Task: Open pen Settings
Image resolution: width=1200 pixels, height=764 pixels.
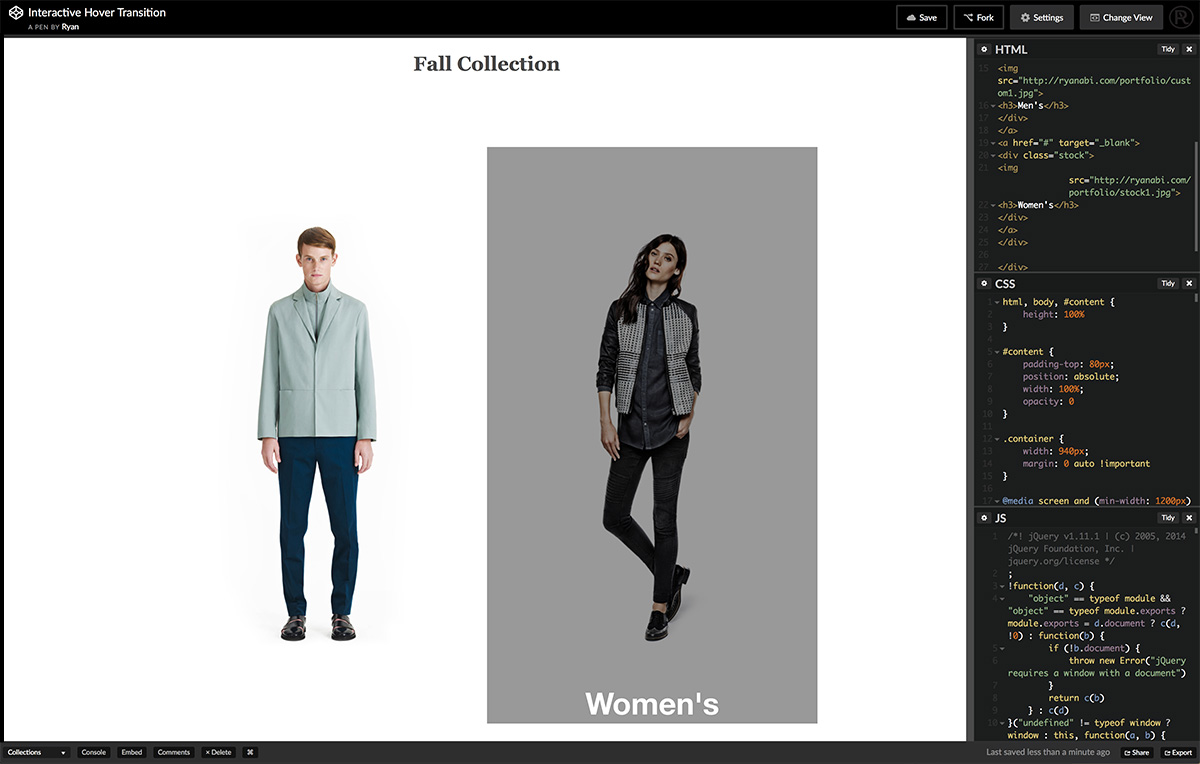Action: tap(1041, 17)
